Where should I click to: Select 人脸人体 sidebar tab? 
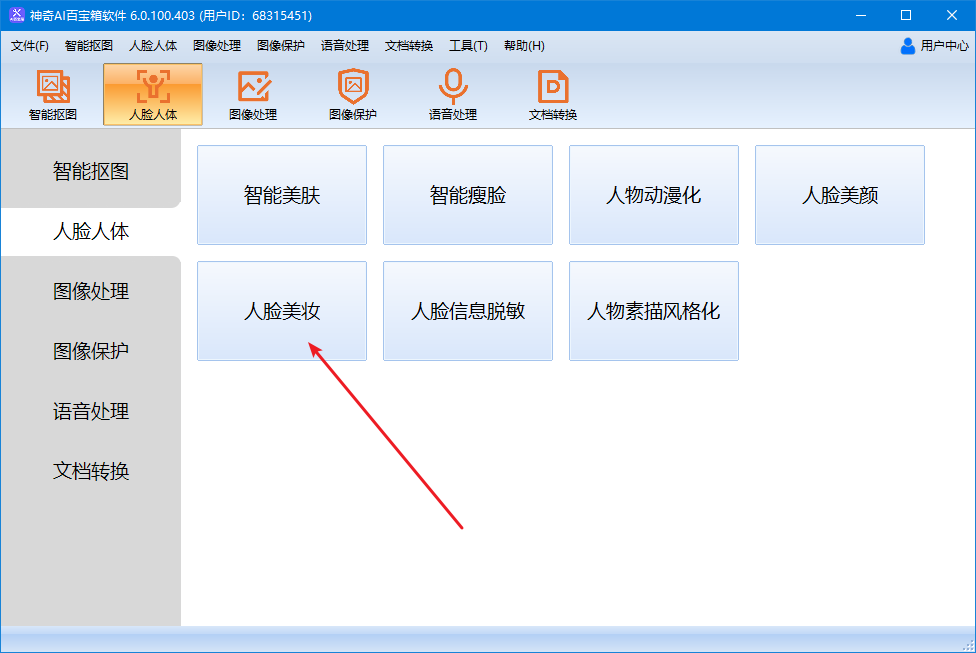point(91,232)
